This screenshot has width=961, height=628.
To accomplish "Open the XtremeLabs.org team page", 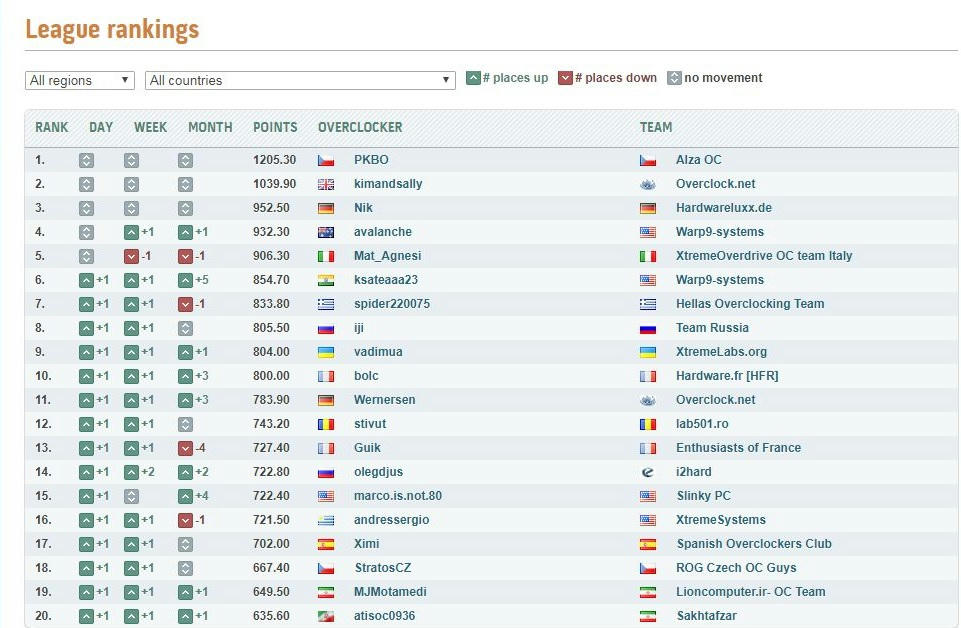I will pyautogui.click(x=721, y=352).
